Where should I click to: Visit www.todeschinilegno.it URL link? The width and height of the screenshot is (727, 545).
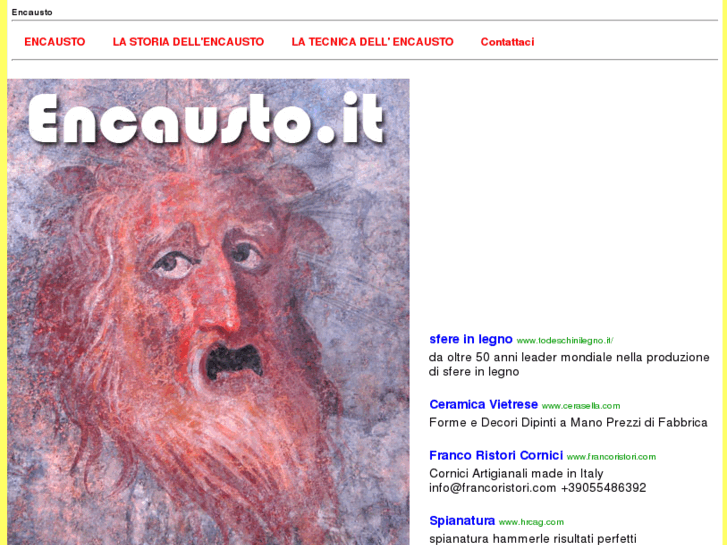point(565,340)
